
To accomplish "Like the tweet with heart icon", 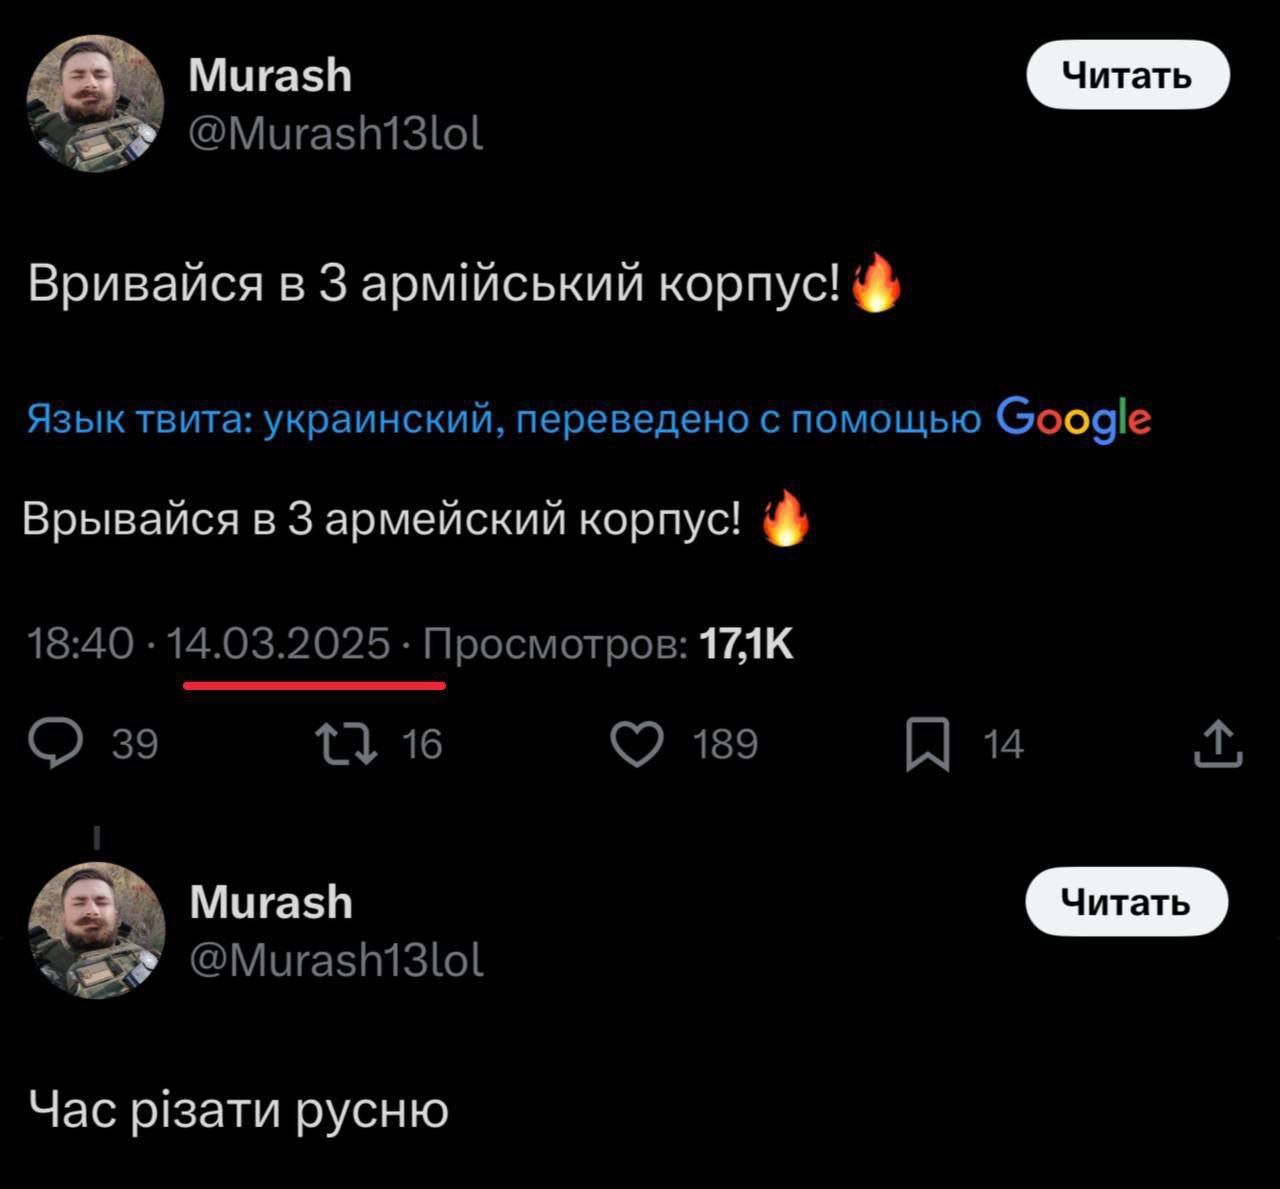I will point(637,745).
